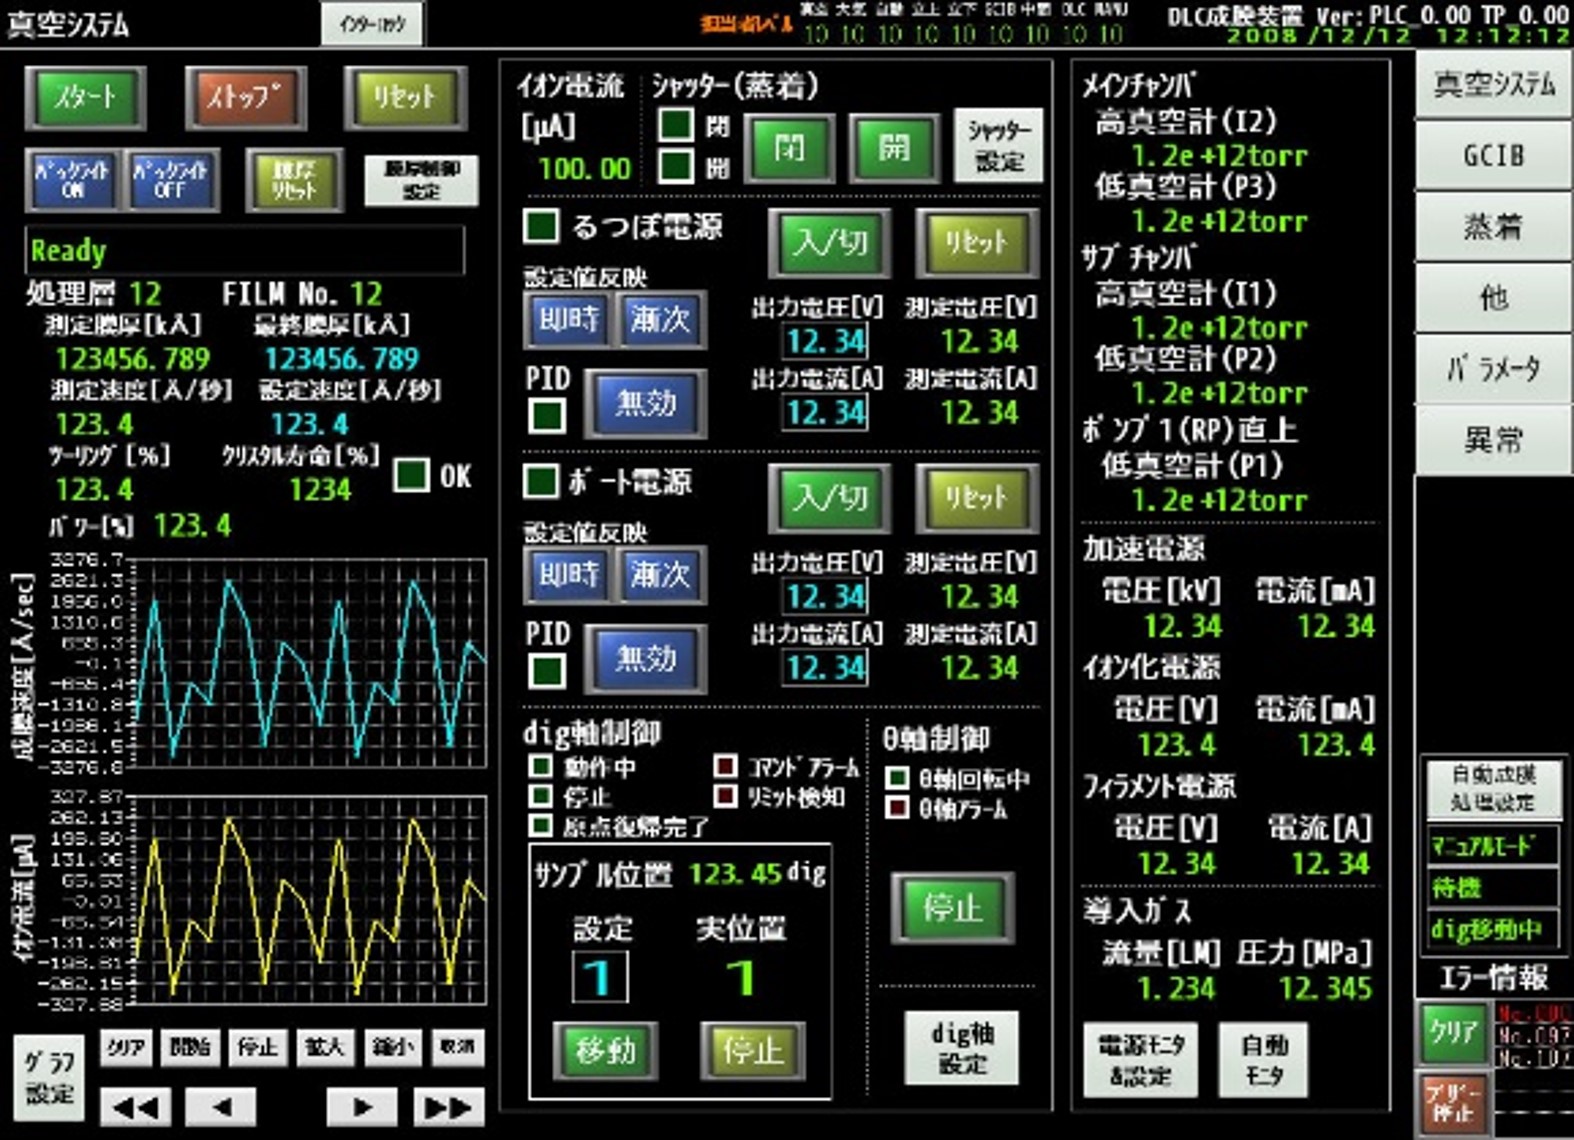Viewport: 1574px width, 1140px height.
Task: Zoom in graph with 拡大 button
Action: tap(324, 1047)
